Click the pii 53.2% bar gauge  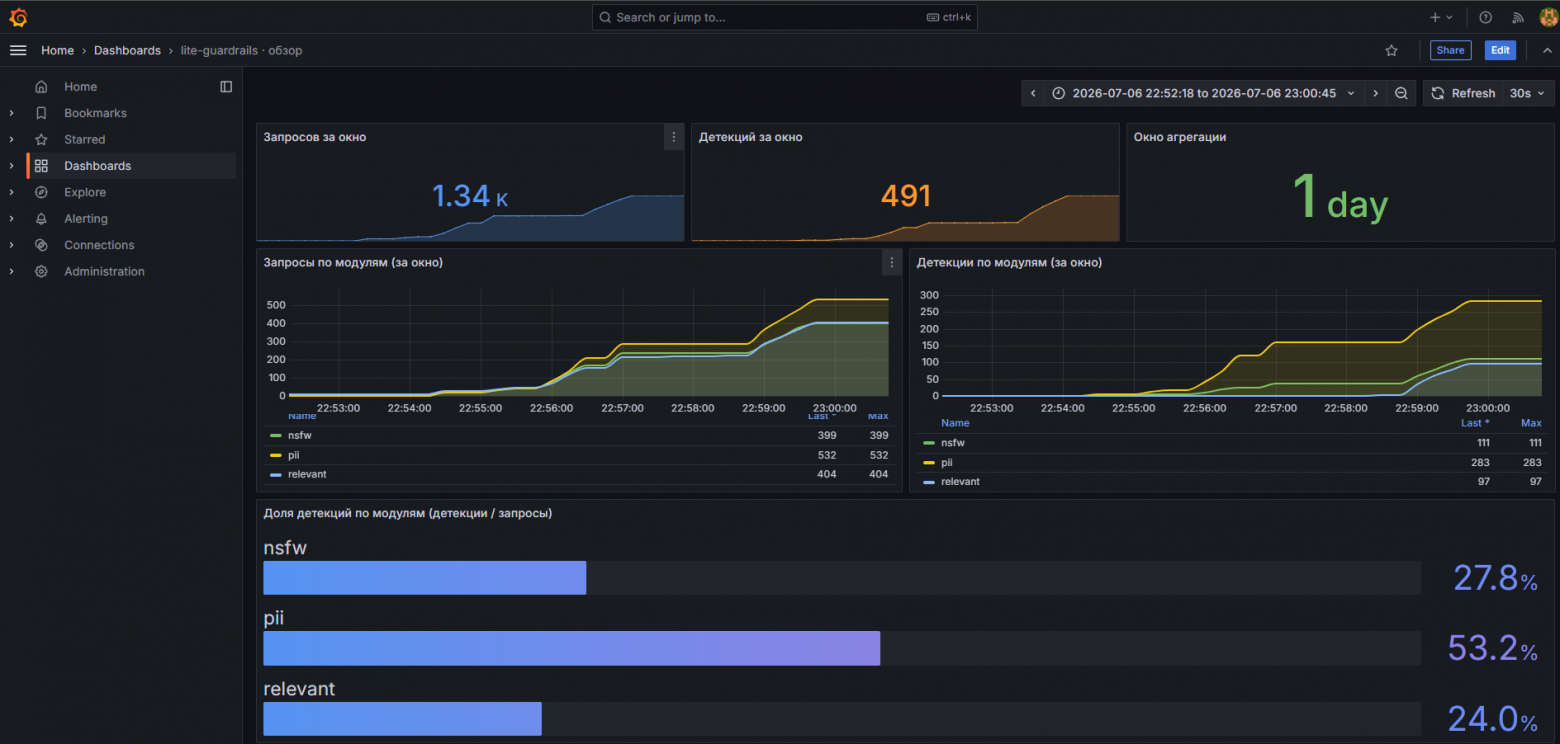pos(842,648)
